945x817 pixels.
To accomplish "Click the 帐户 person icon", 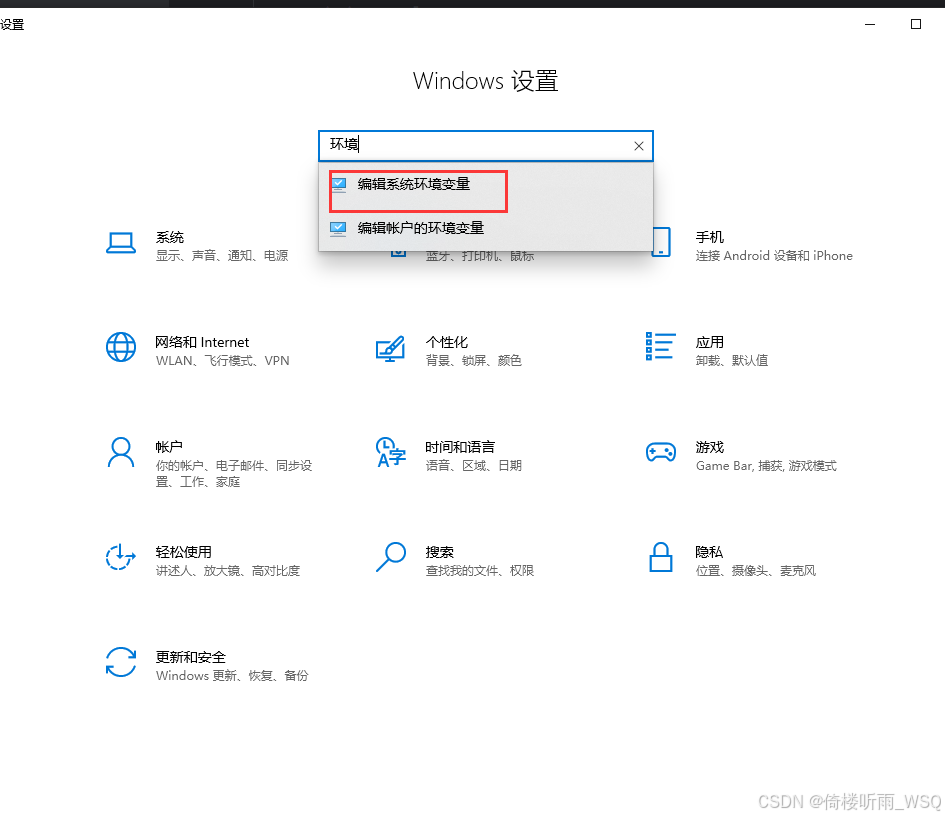I will point(121,452).
